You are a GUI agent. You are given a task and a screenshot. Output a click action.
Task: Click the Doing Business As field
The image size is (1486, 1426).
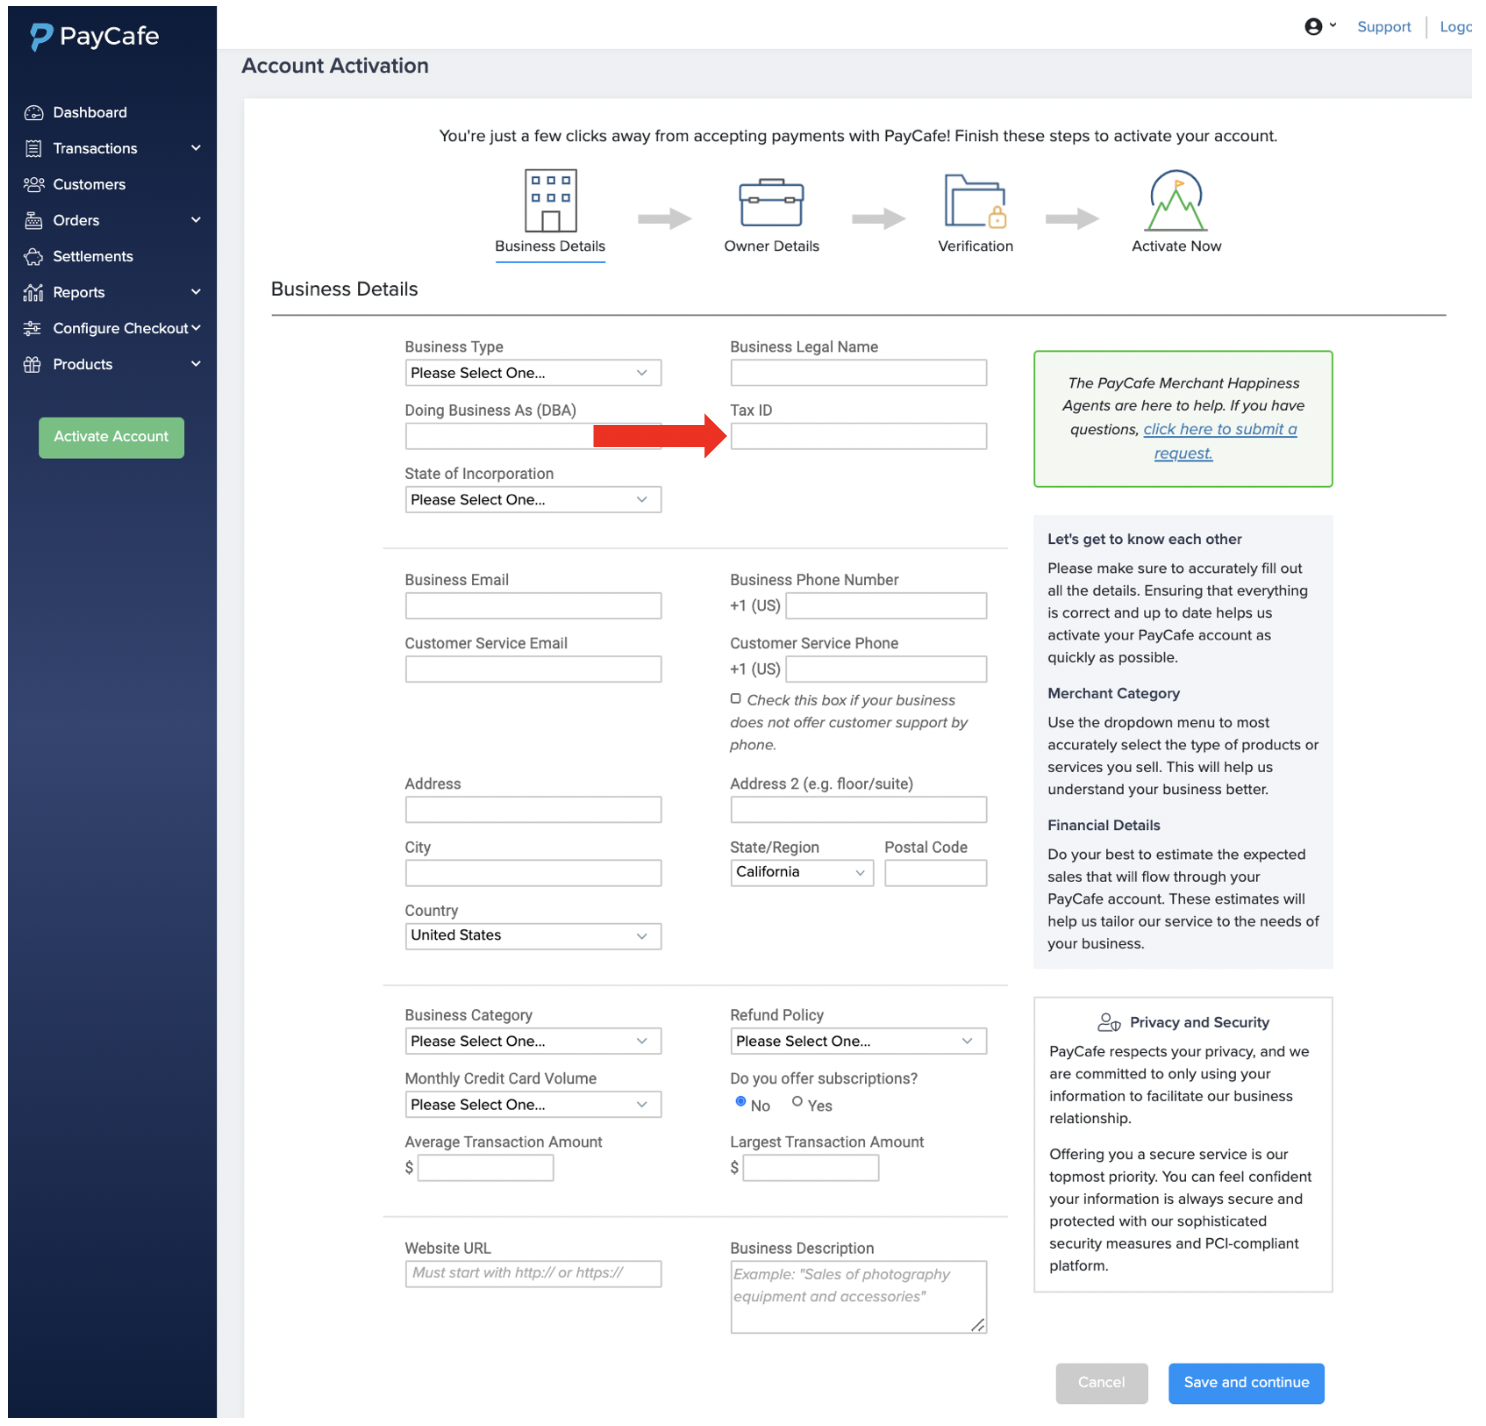tap(533, 437)
